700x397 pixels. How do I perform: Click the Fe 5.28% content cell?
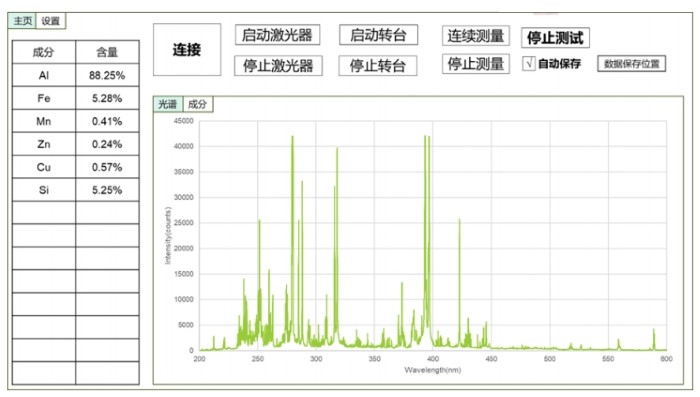[107, 98]
